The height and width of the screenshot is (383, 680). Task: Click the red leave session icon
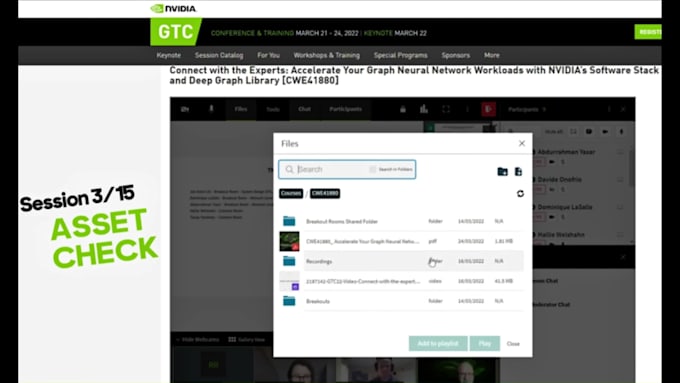489,109
